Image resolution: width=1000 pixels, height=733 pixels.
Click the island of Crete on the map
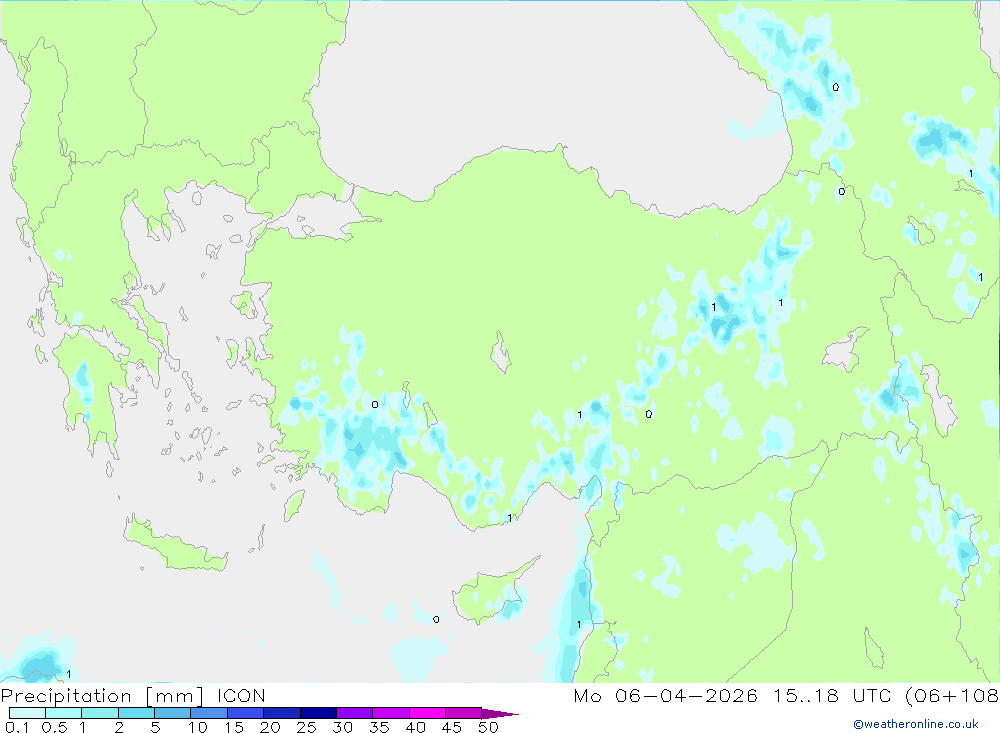175,545
